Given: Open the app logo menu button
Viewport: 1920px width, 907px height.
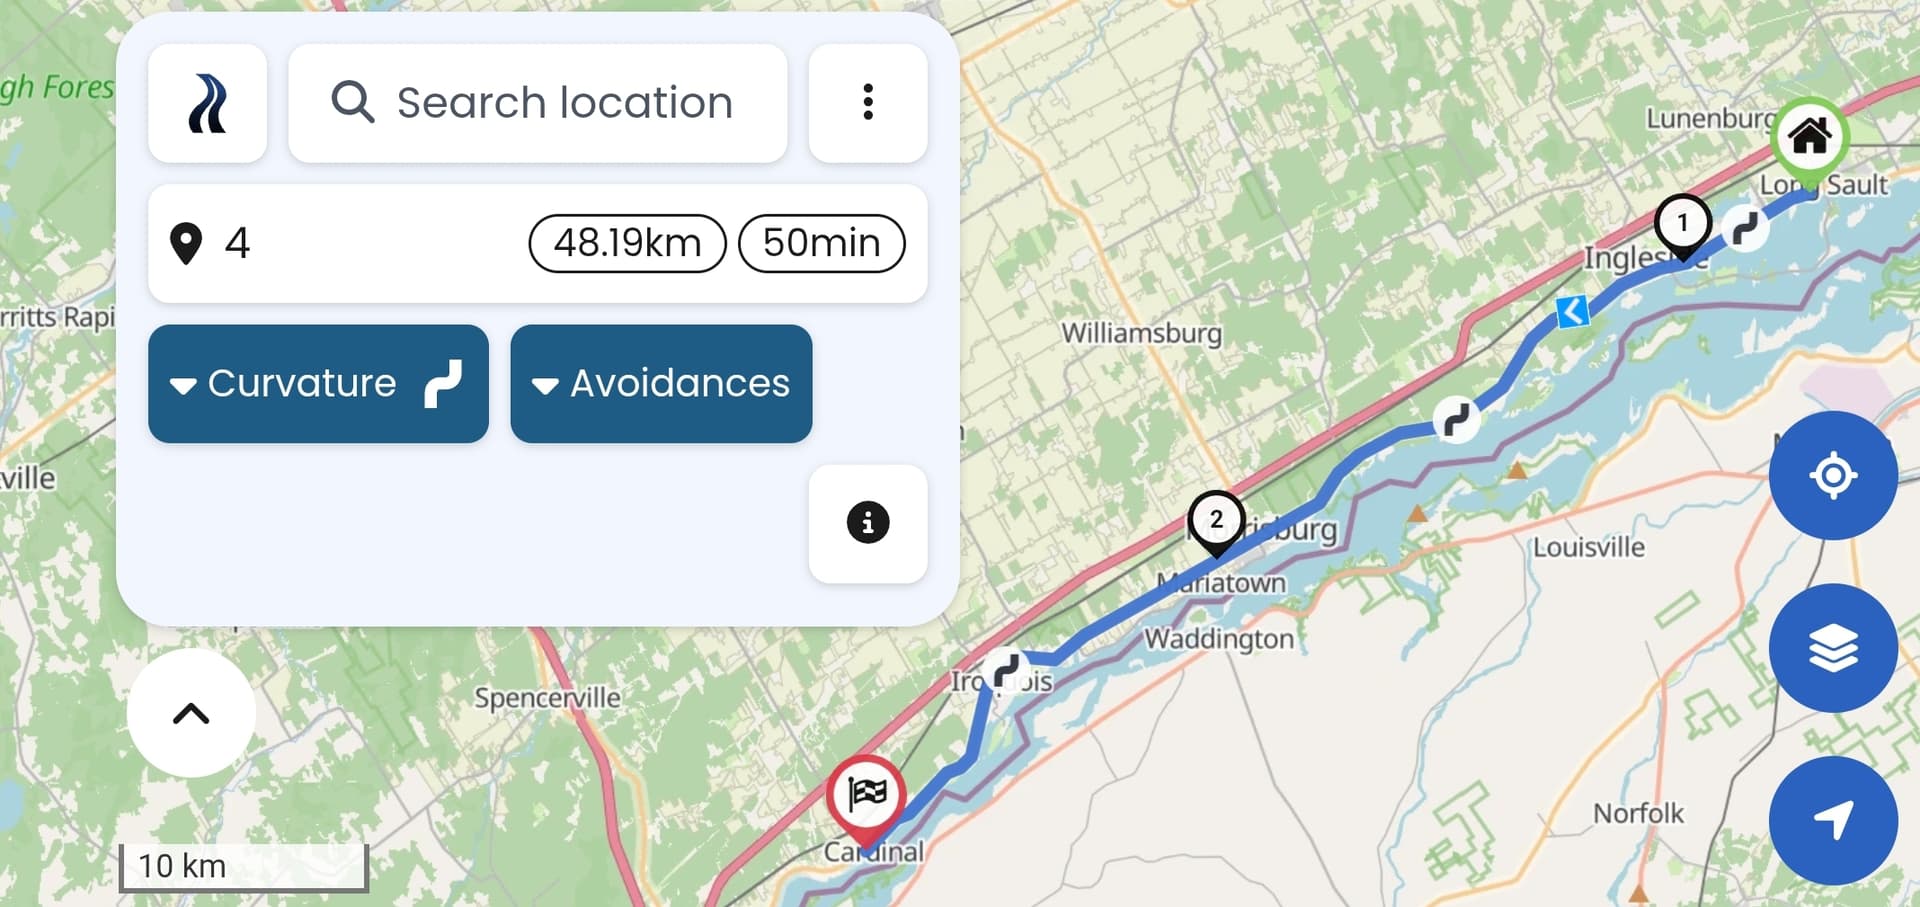Looking at the screenshot, I should (x=207, y=103).
